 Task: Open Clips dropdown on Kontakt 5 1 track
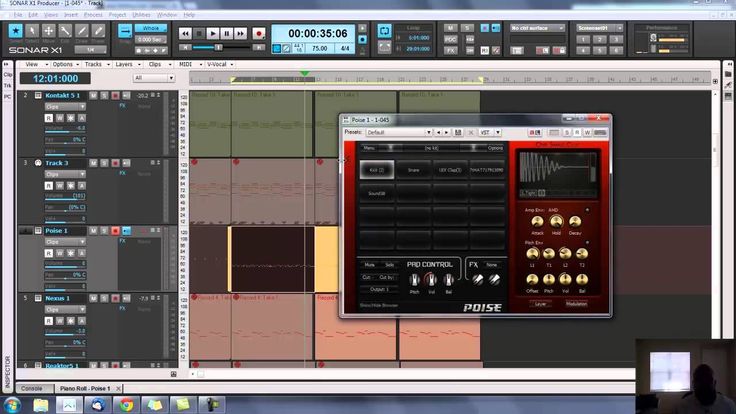(x=65, y=107)
